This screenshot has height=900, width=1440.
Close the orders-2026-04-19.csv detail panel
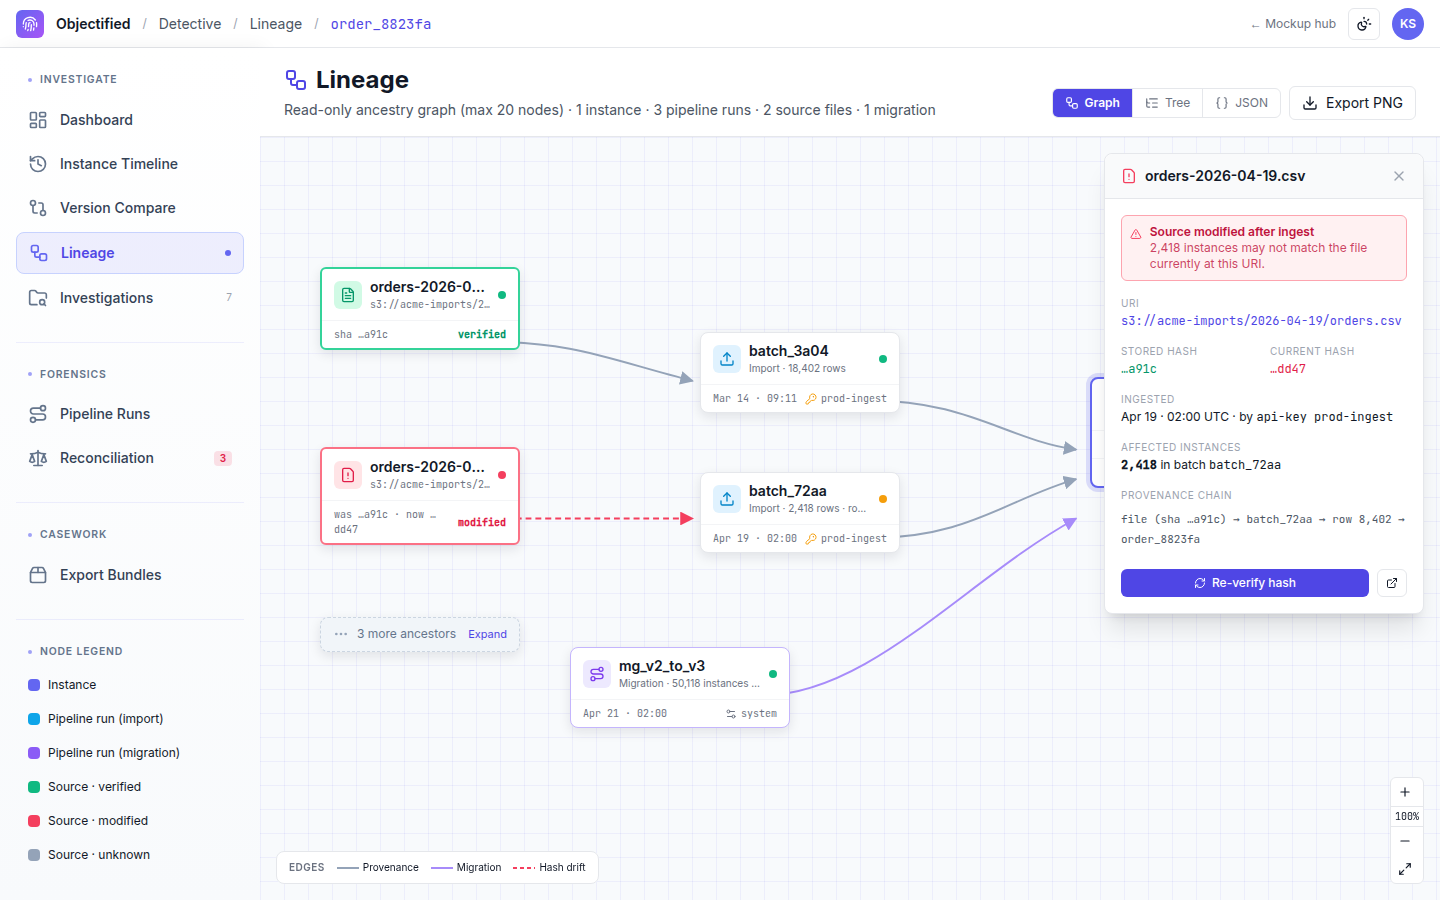[1399, 176]
